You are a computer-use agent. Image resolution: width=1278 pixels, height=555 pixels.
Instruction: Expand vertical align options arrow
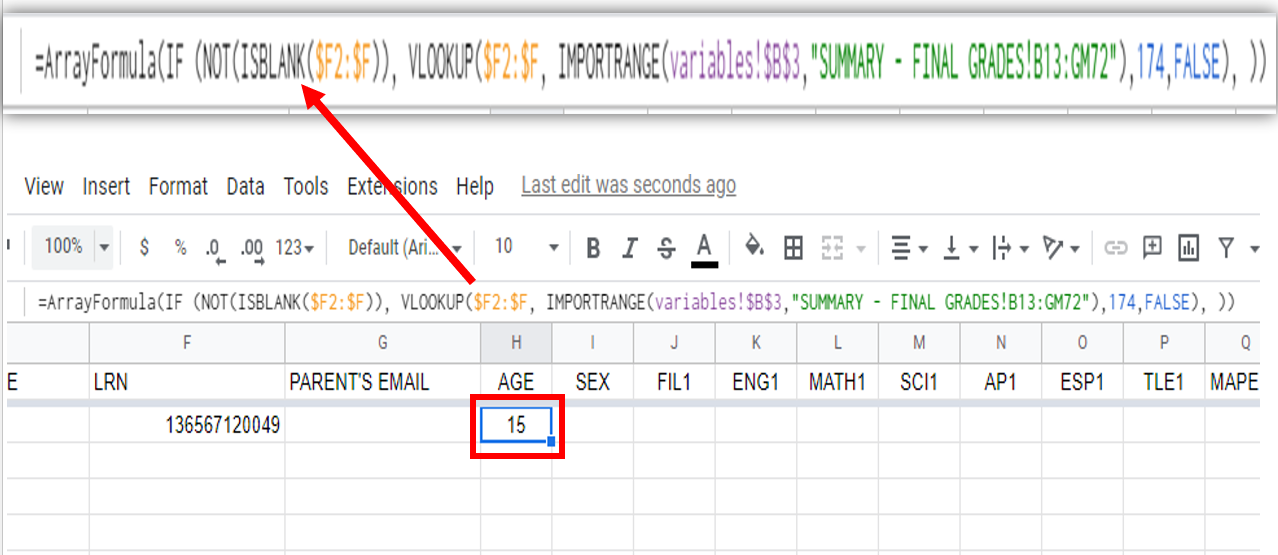tap(974, 248)
